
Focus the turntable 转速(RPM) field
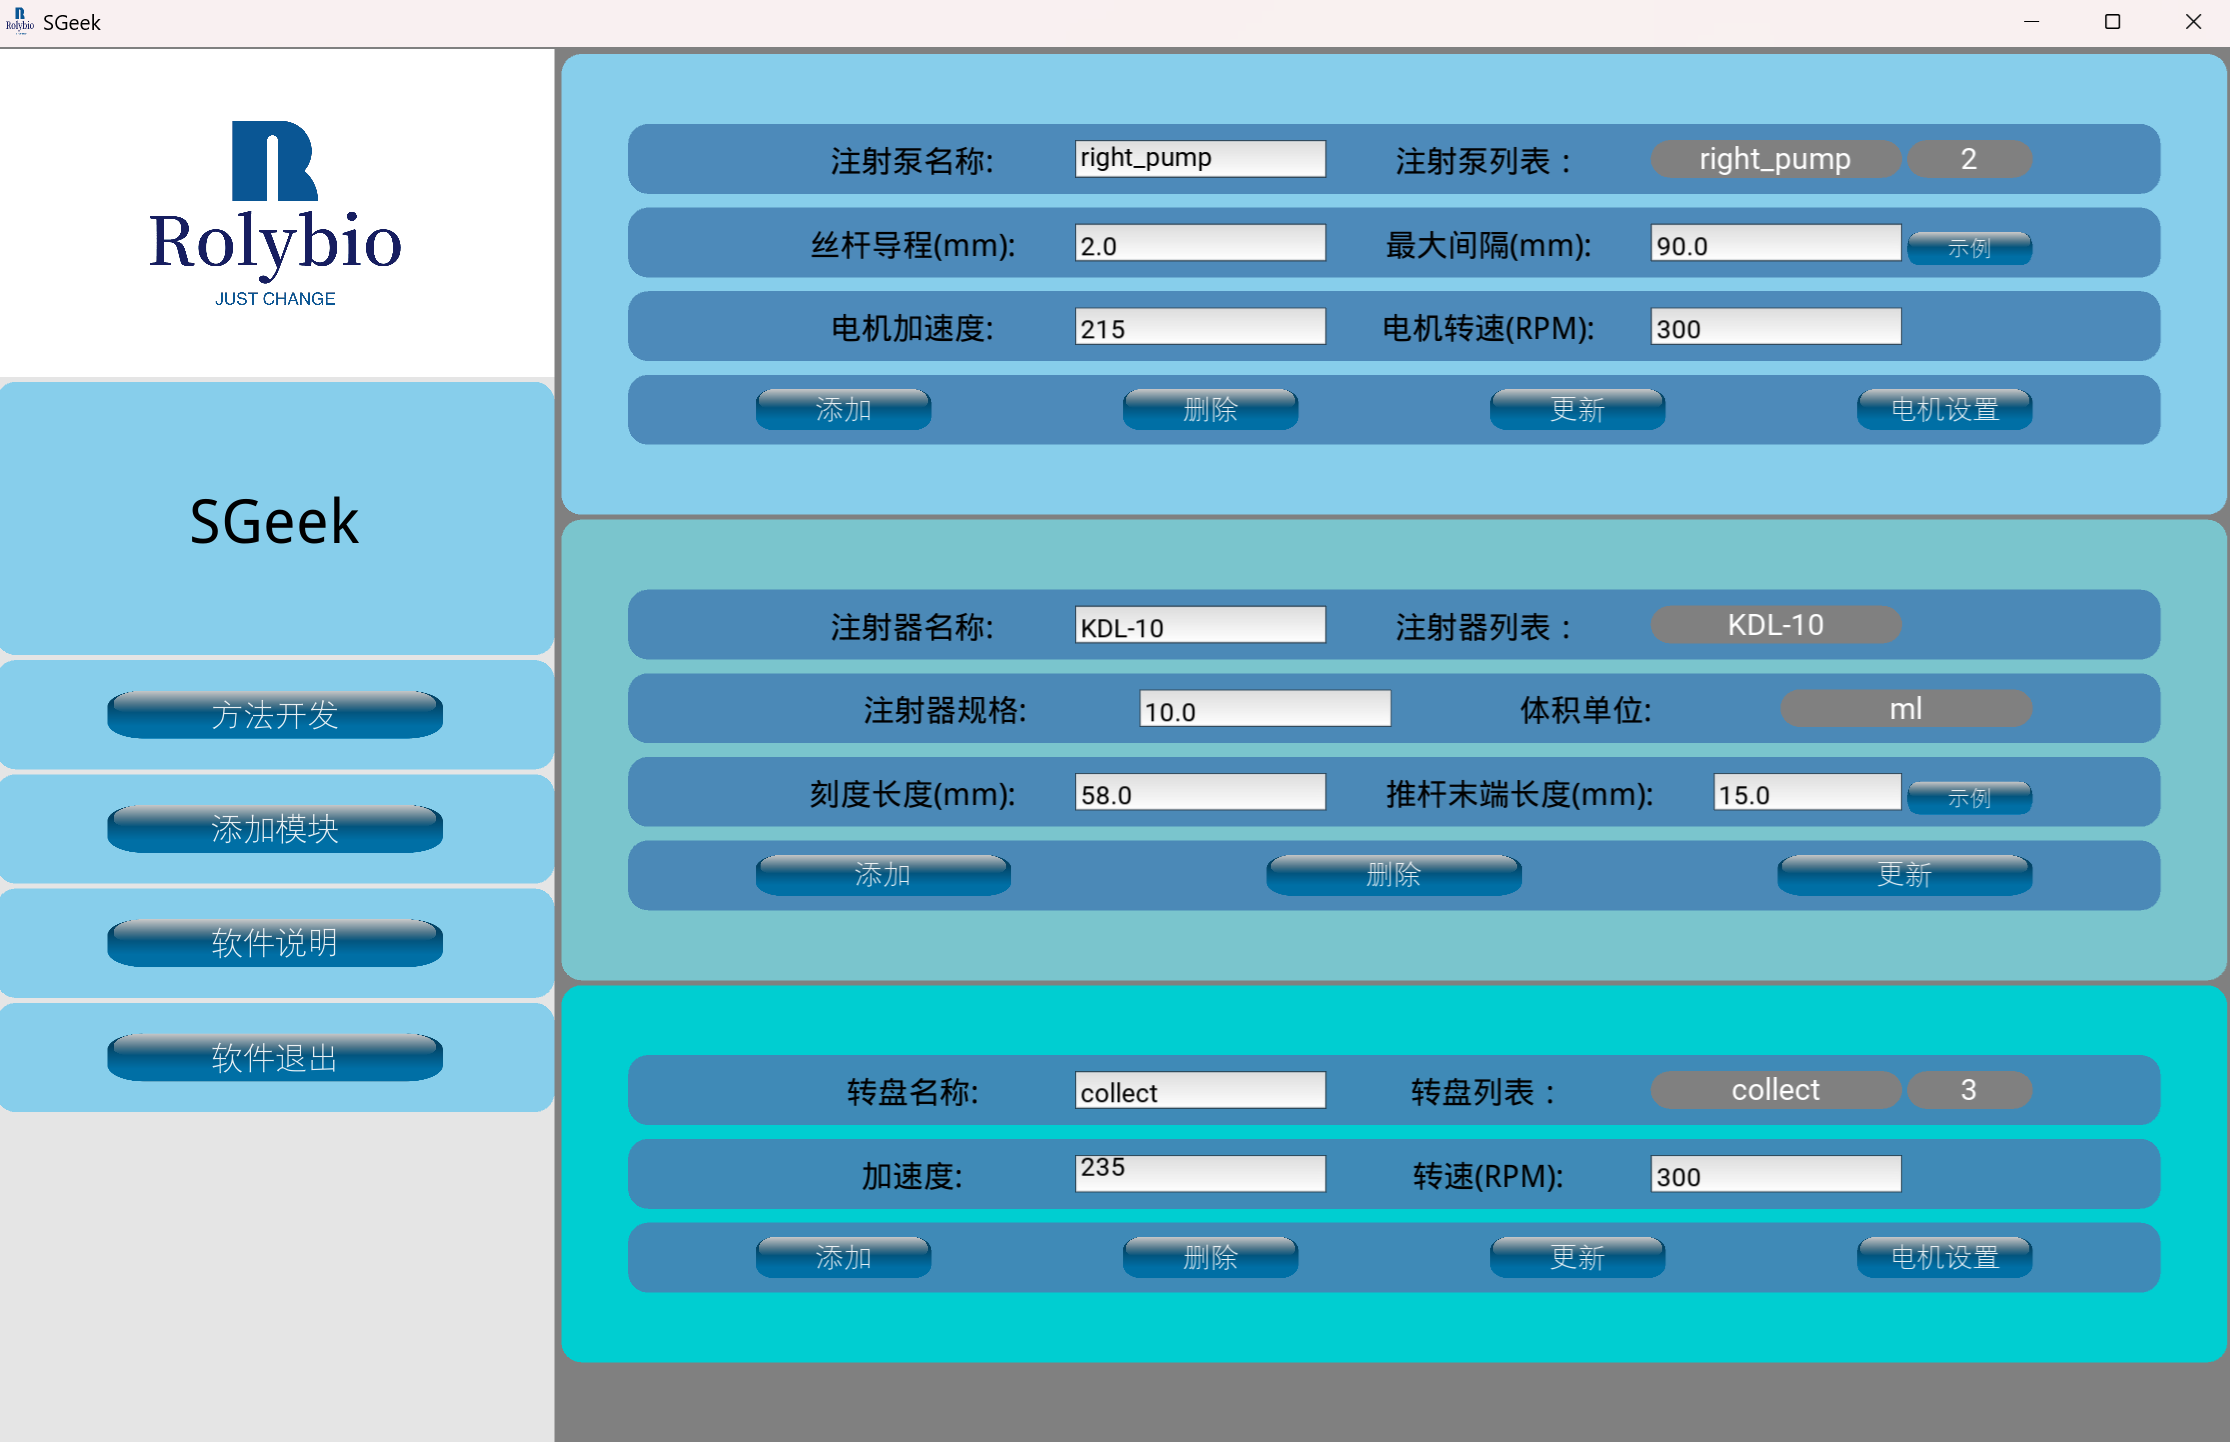pyautogui.click(x=1775, y=1175)
